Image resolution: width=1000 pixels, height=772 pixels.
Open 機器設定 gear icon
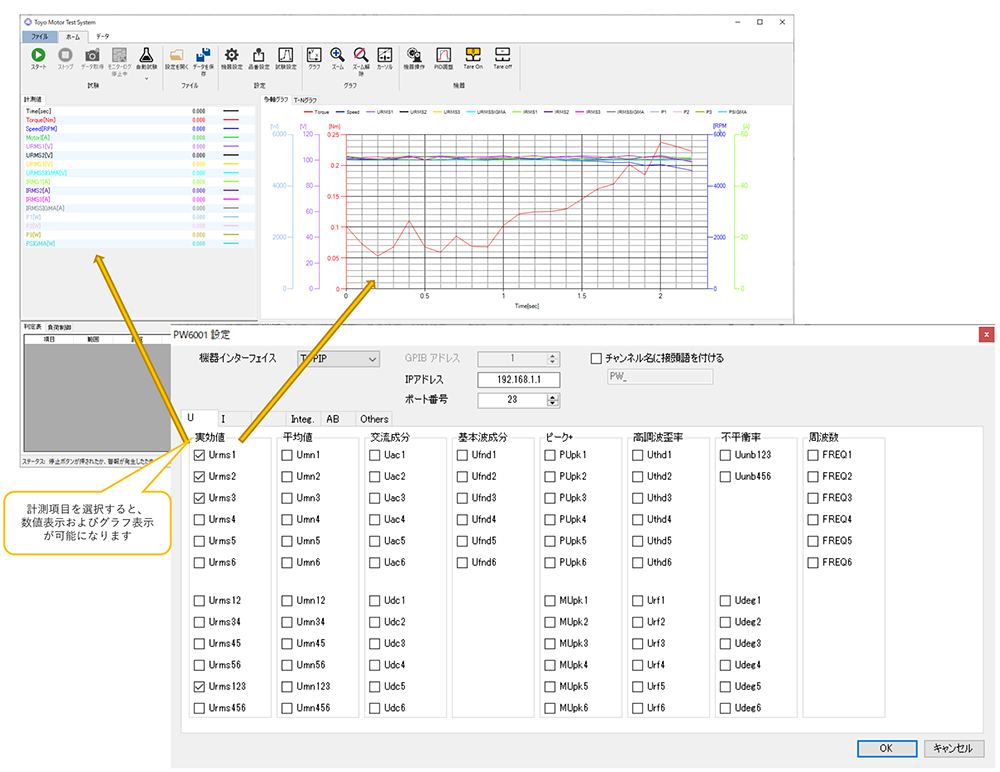(x=232, y=55)
